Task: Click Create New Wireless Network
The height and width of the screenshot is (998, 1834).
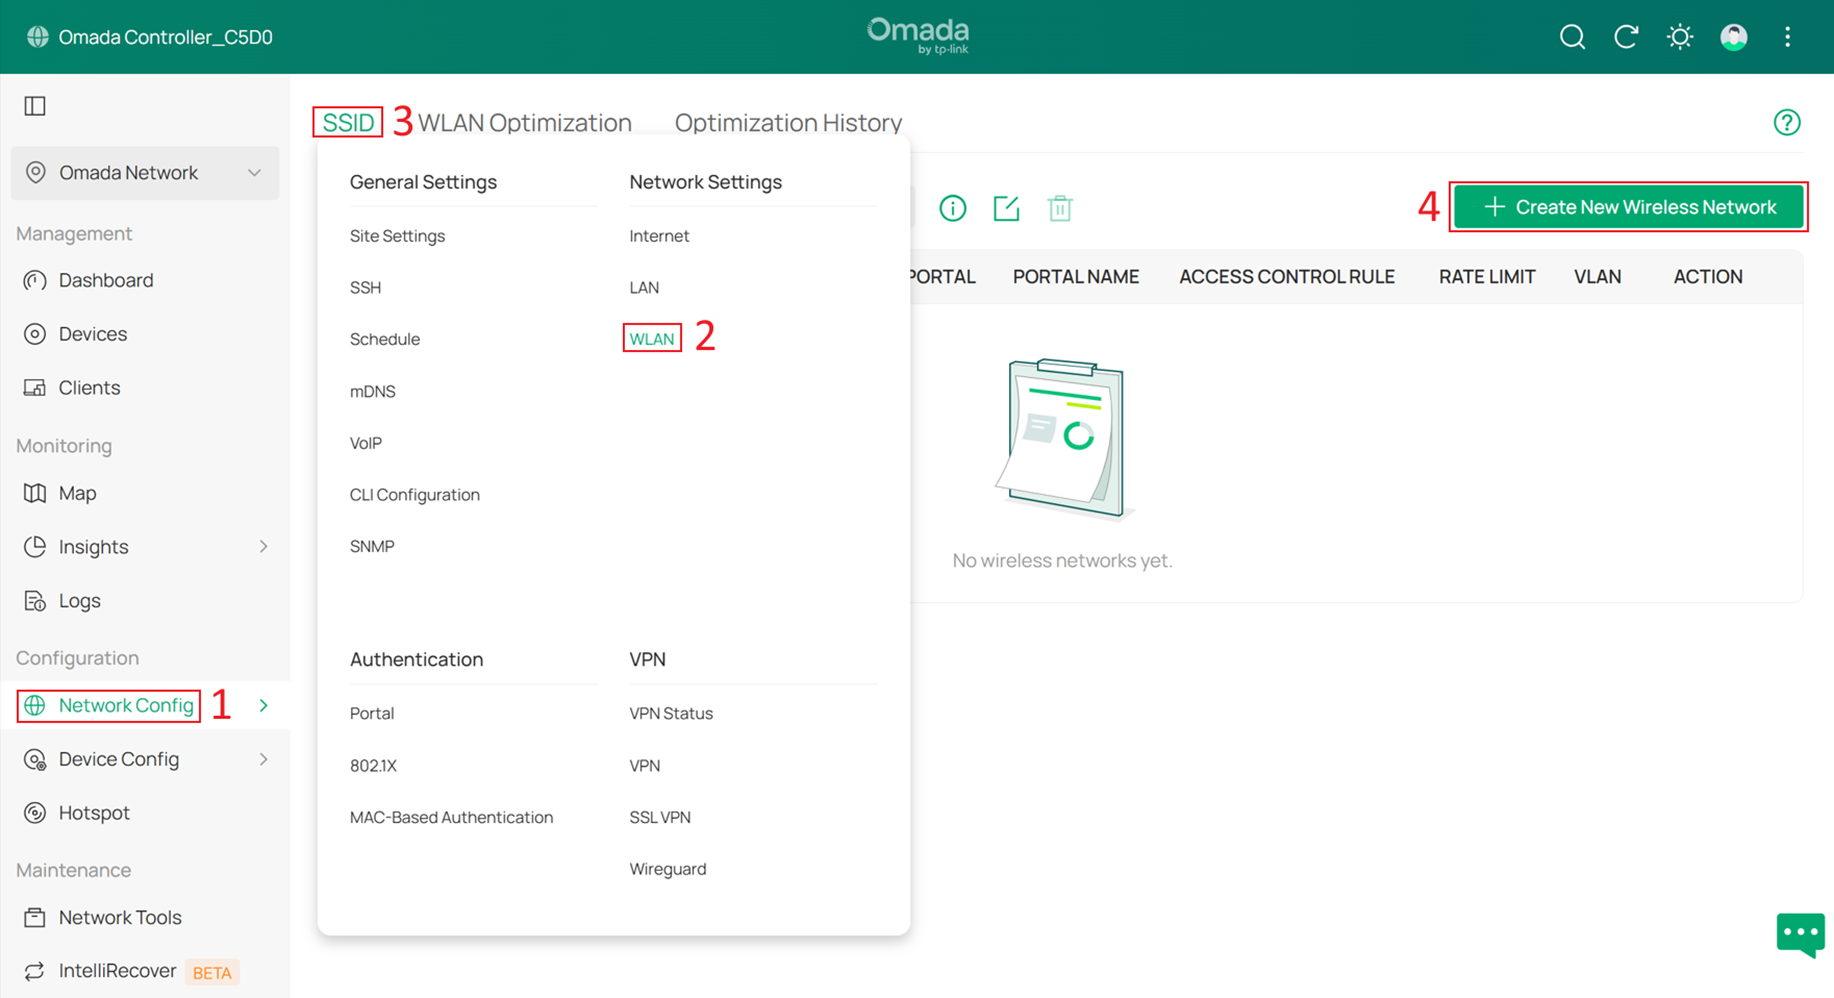Action: tap(1628, 207)
